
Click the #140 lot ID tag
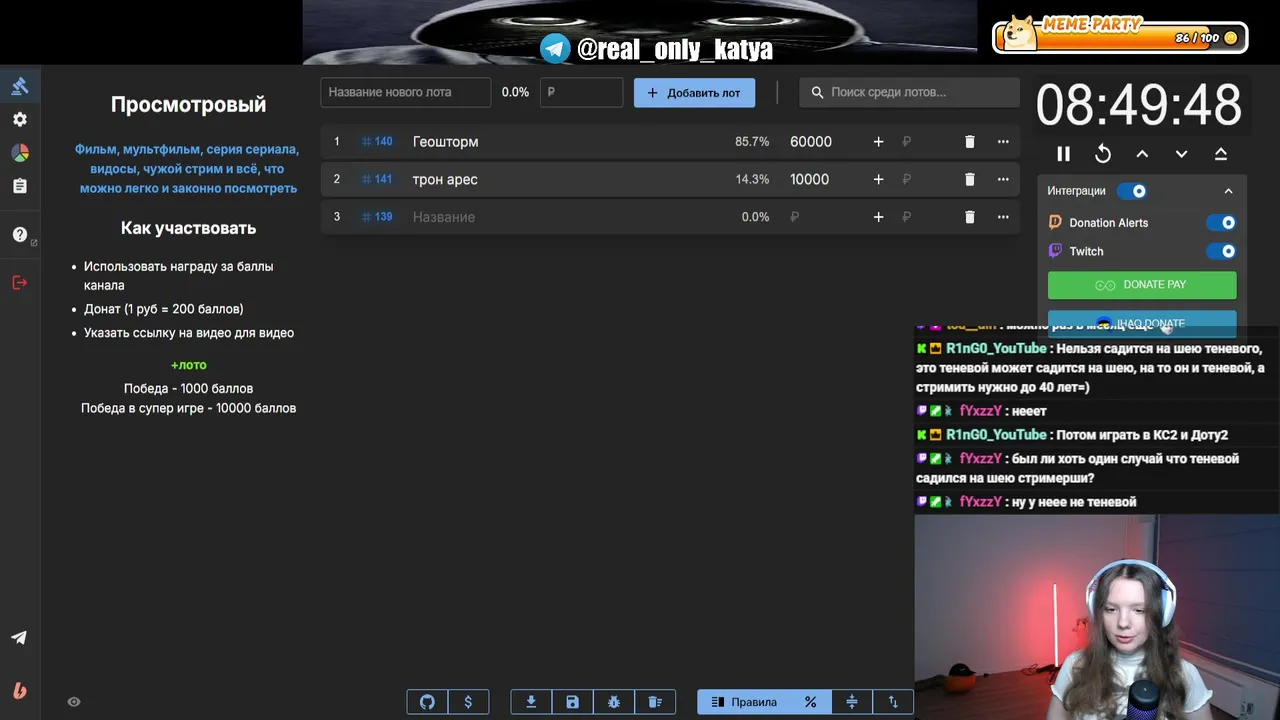377,142
